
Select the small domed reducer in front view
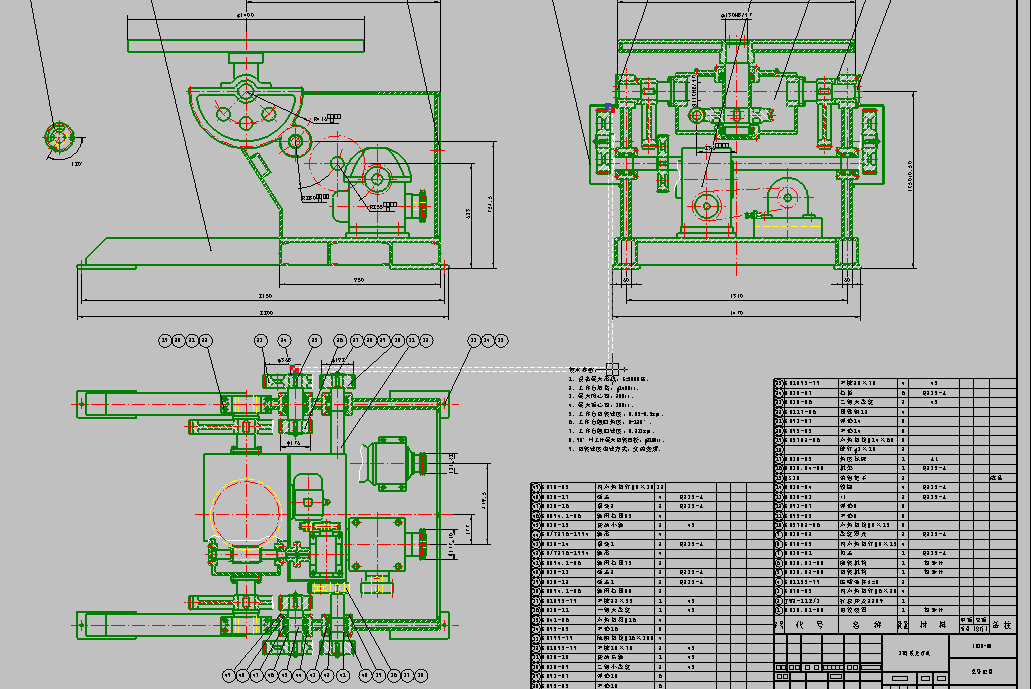click(783, 194)
